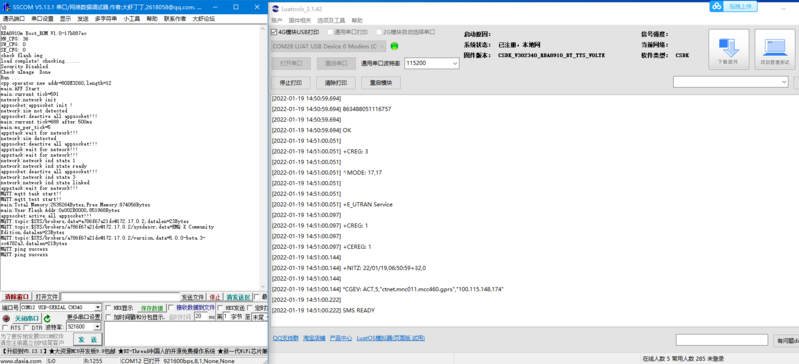The image size is (799, 364).
Task: Open 产品中心 link
Action: pyautogui.click(x=340, y=338)
